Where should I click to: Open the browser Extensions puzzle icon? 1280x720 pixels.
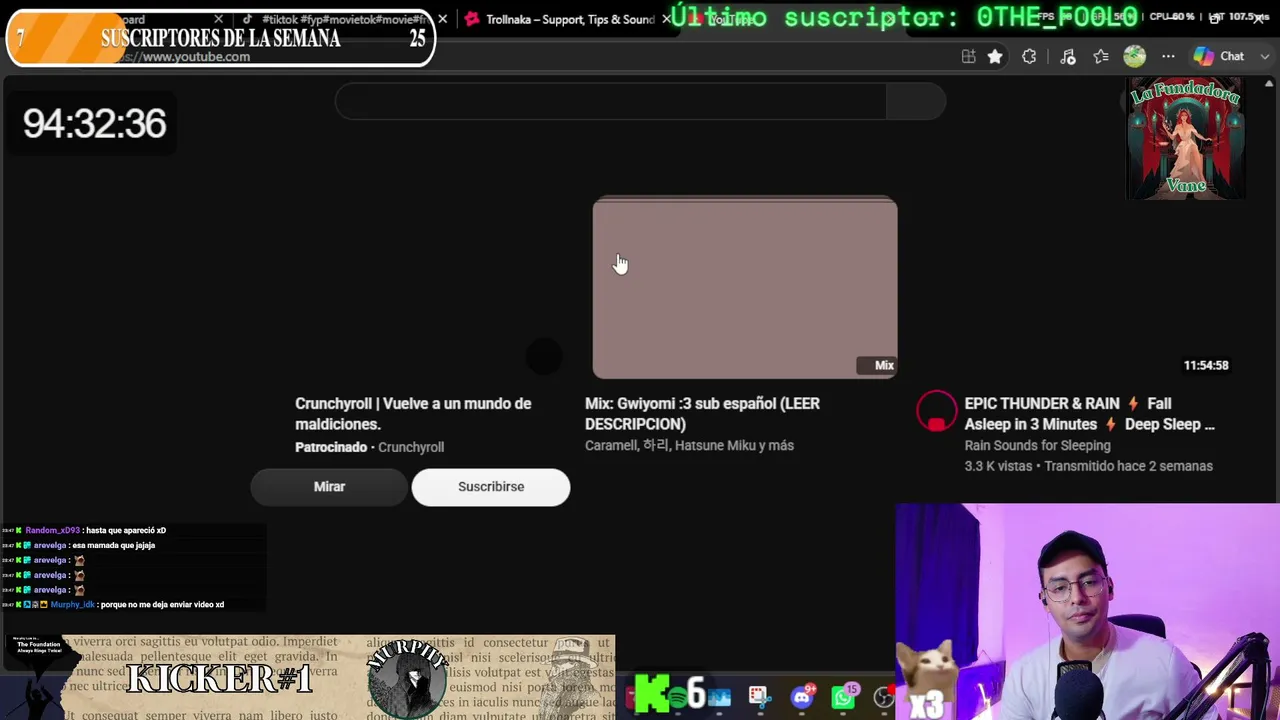pos(1029,57)
